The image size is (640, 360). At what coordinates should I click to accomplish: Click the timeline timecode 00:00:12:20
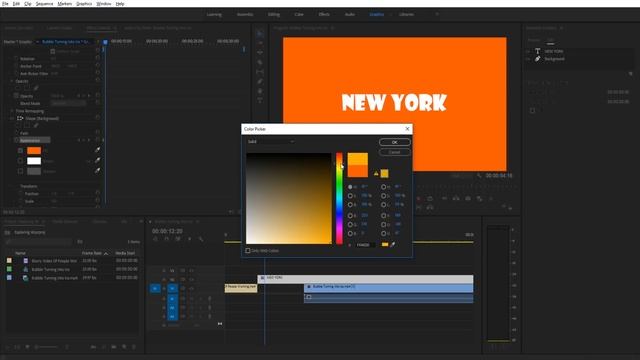click(x=167, y=231)
